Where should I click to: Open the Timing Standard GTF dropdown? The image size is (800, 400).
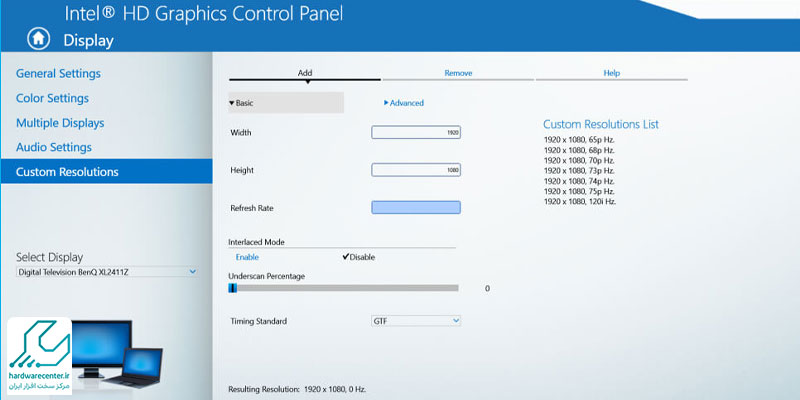click(416, 321)
